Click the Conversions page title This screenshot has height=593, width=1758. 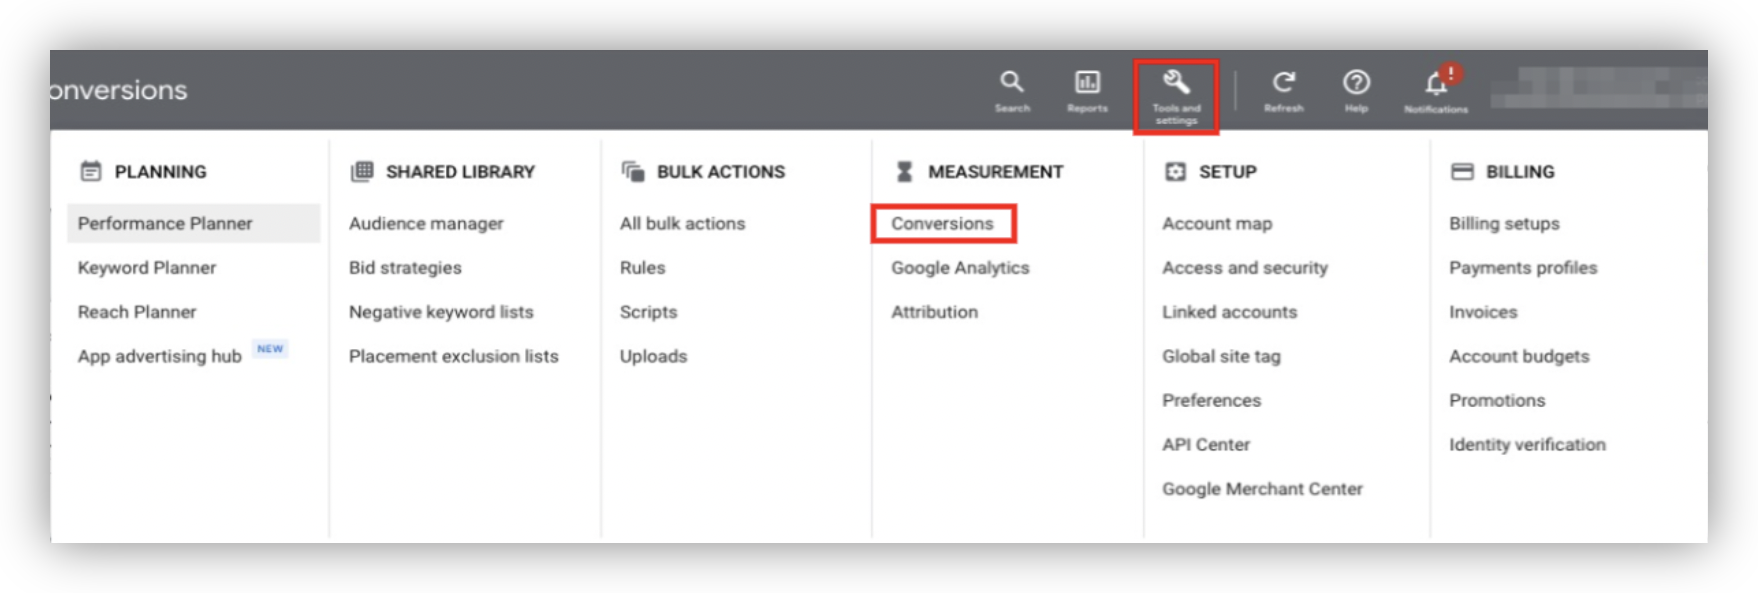118,90
